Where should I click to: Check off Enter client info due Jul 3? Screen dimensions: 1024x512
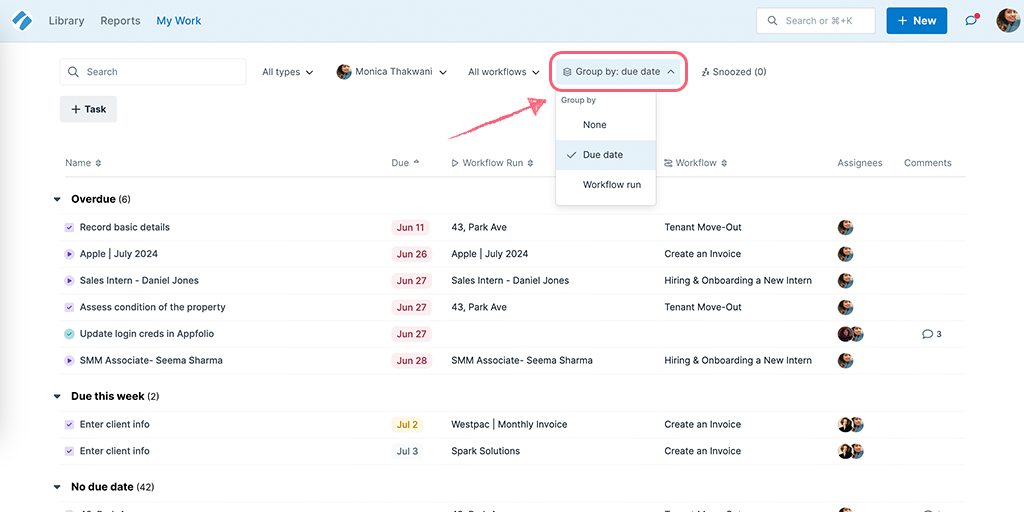(x=69, y=451)
